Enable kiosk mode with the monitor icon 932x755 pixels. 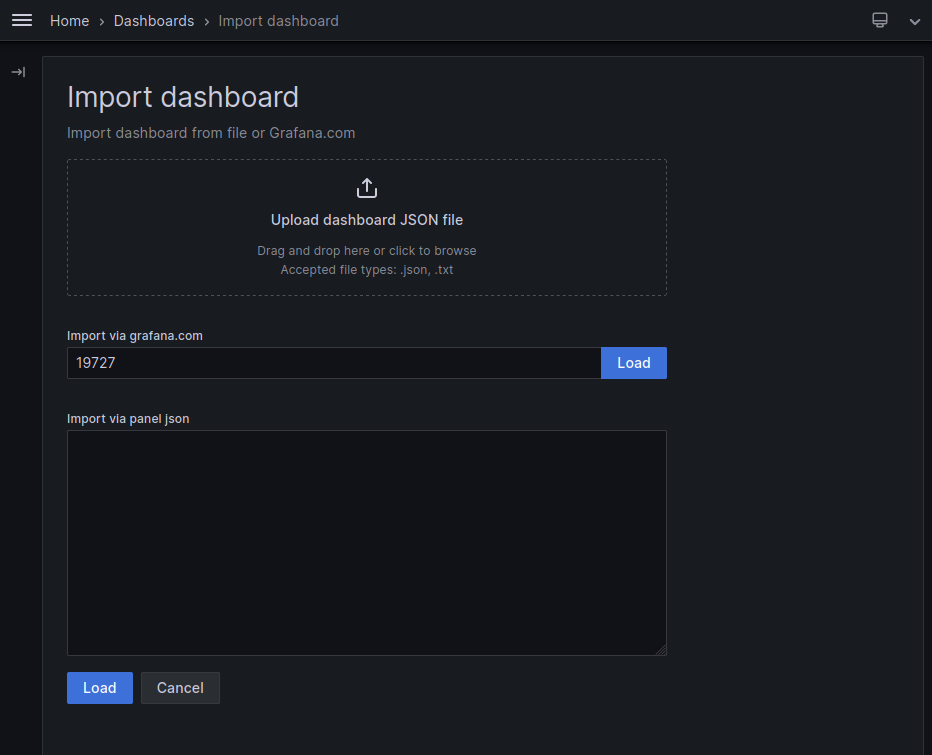click(879, 20)
